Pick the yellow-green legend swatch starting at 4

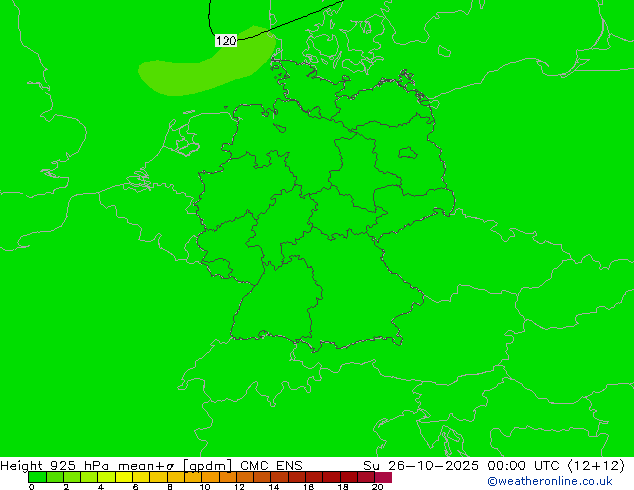(x=107, y=477)
